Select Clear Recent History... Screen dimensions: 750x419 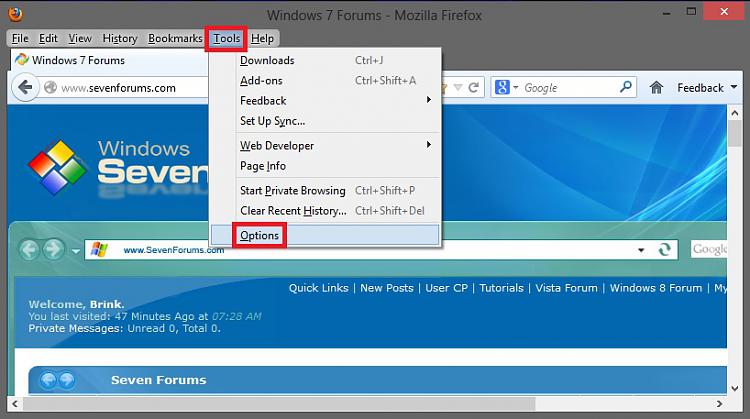point(325,210)
